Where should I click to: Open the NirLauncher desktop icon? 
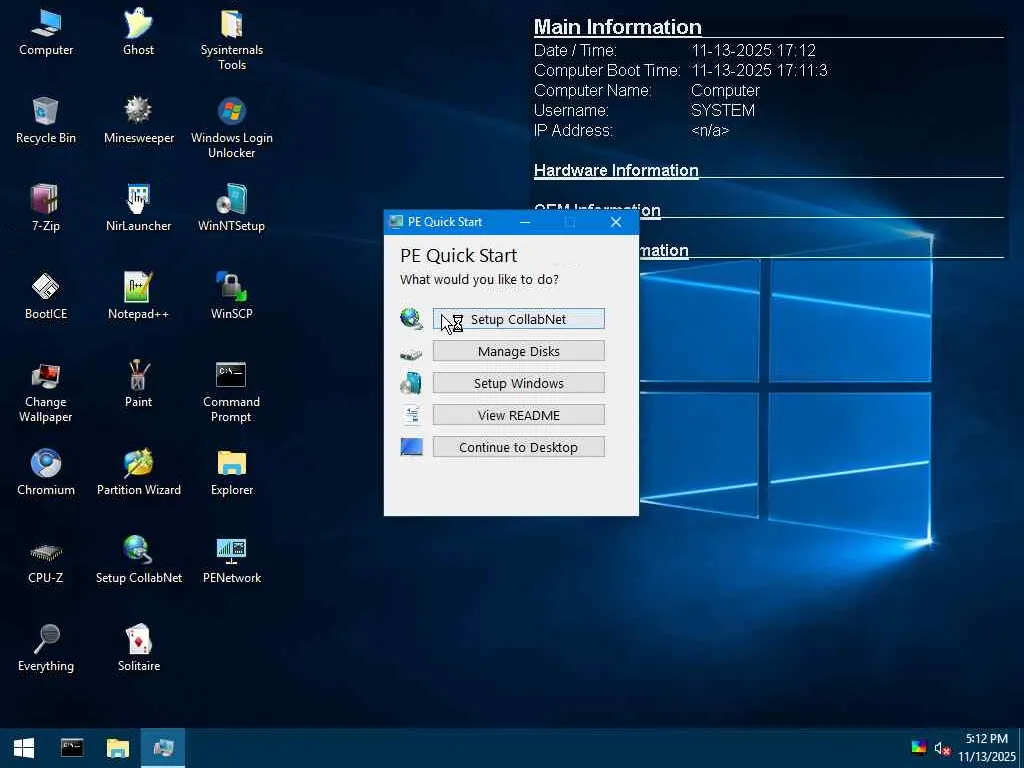point(138,209)
